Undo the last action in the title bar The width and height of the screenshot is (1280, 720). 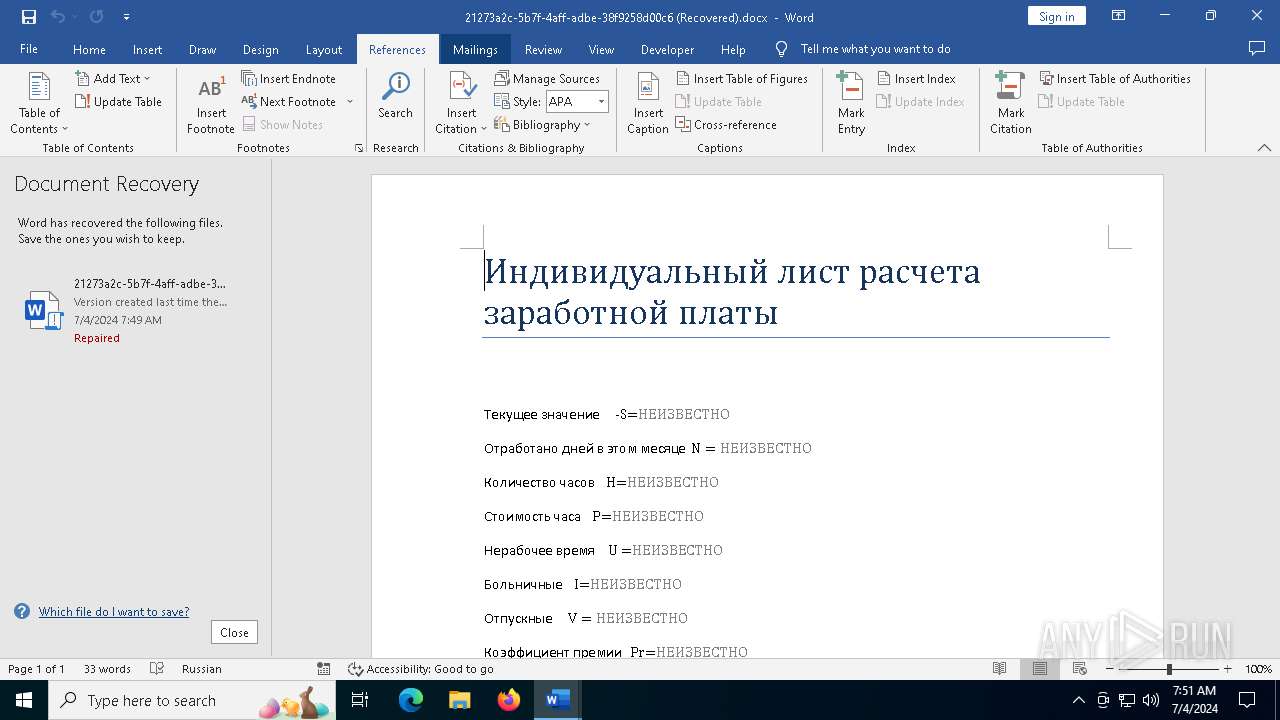(58, 17)
